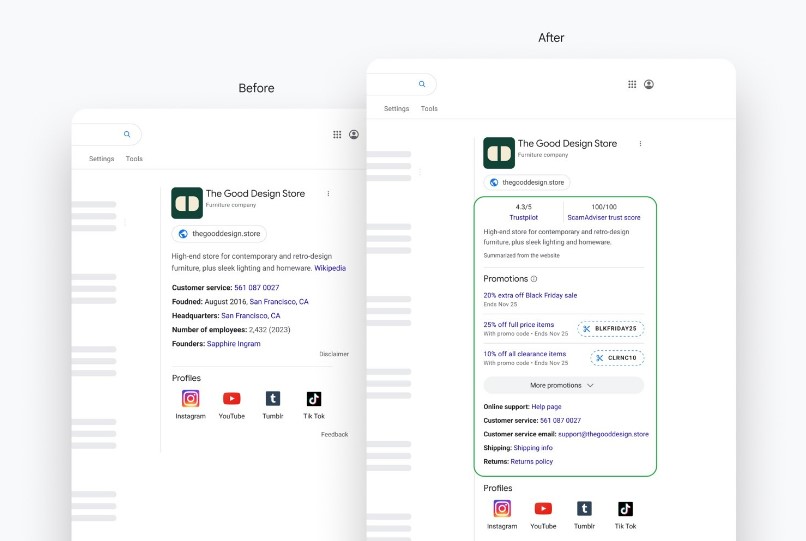806x541 pixels.
Task: Open TikTok profile in the Before panel
Action: (313, 399)
